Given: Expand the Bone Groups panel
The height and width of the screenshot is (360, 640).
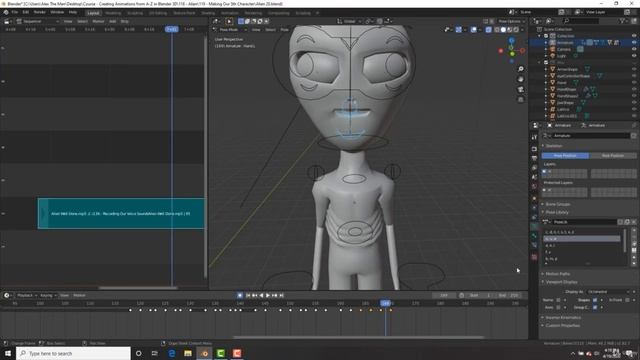Looking at the screenshot, I should 558,204.
